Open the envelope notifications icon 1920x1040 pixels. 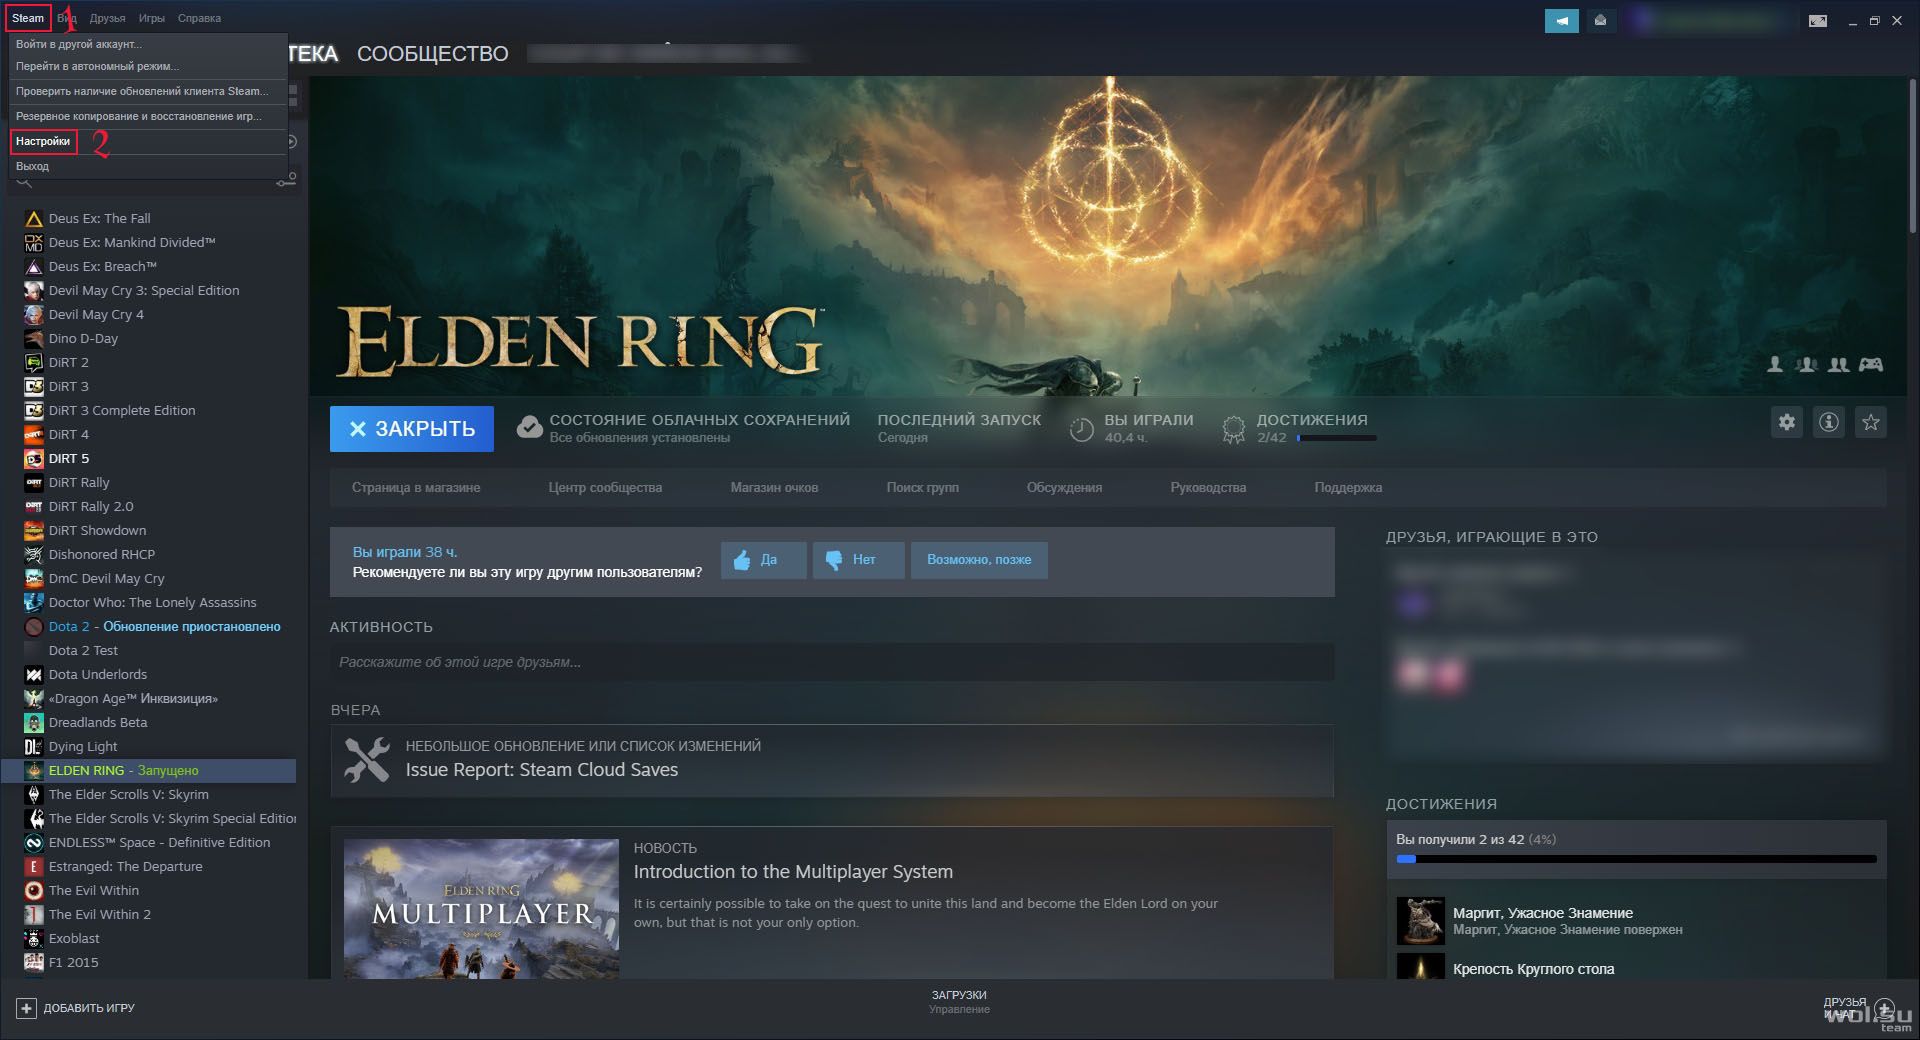pyautogui.click(x=1600, y=20)
